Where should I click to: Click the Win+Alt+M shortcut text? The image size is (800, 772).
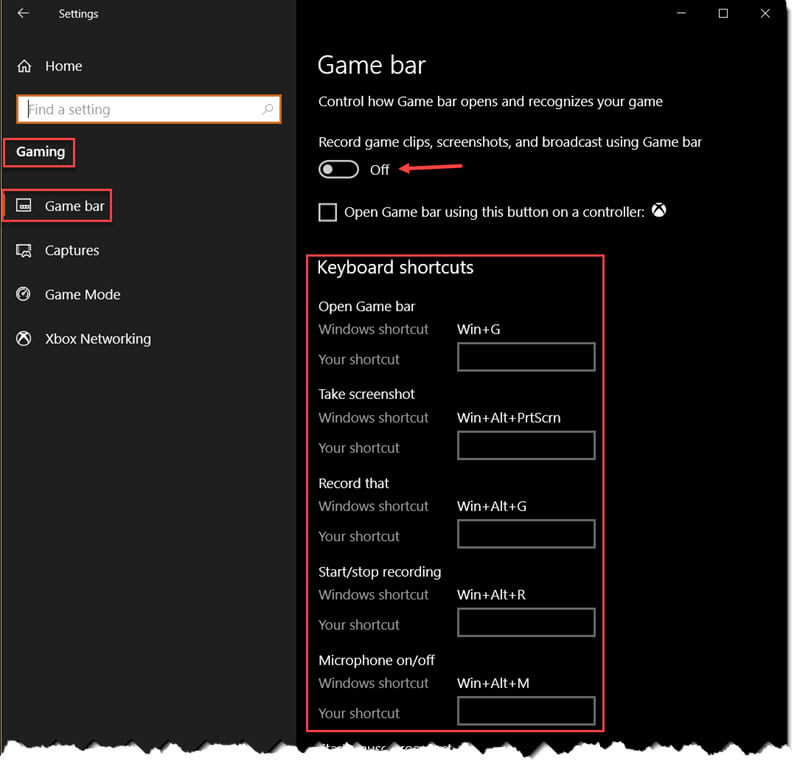(493, 684)
